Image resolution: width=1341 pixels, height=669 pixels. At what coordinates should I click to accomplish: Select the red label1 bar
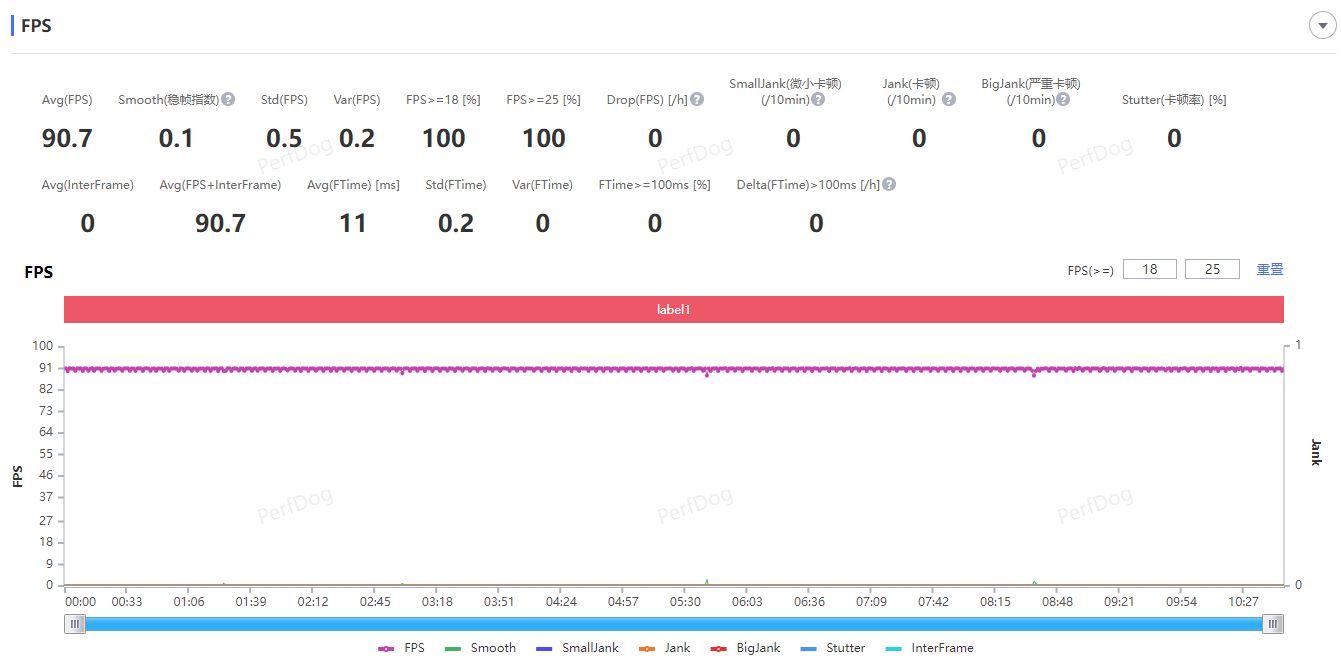[674, 310]
